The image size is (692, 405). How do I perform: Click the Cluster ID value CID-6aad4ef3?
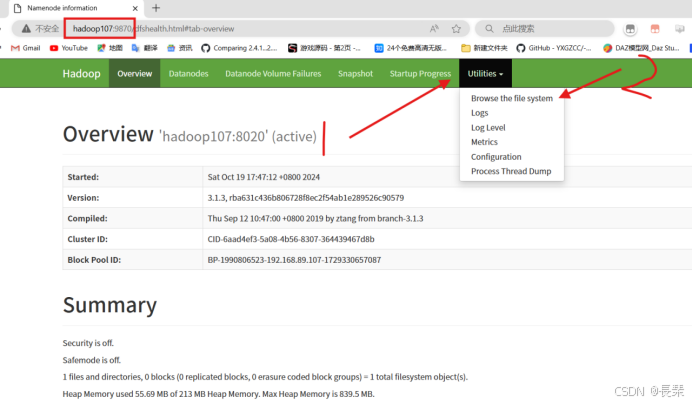291,239
